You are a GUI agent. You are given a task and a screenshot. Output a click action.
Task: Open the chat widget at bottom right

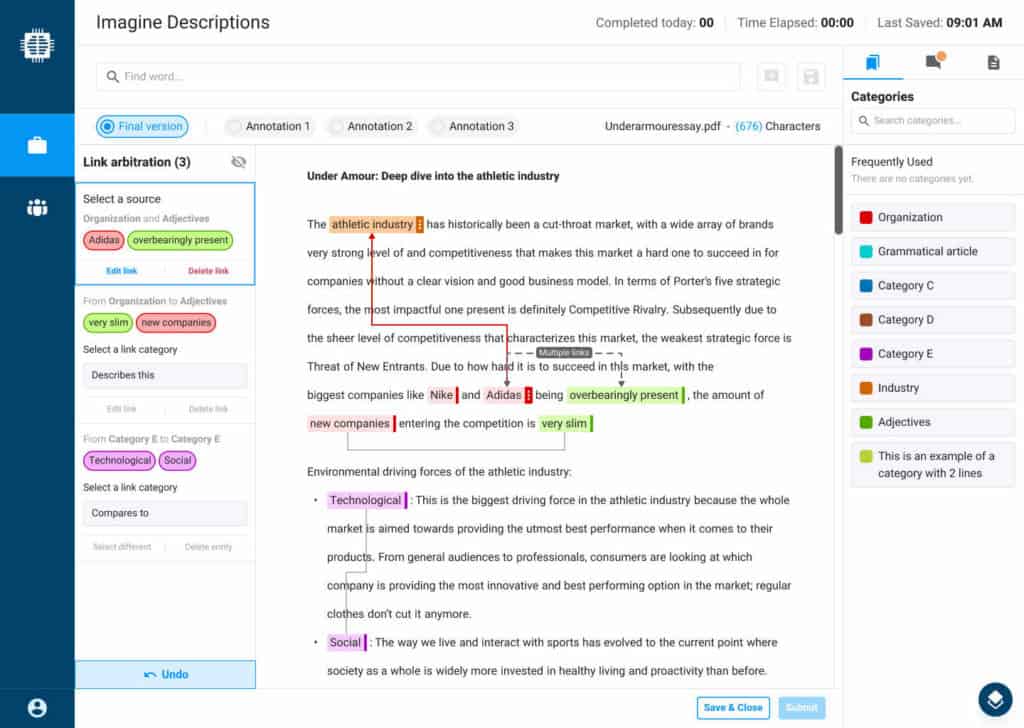click(x=995, y=700)
